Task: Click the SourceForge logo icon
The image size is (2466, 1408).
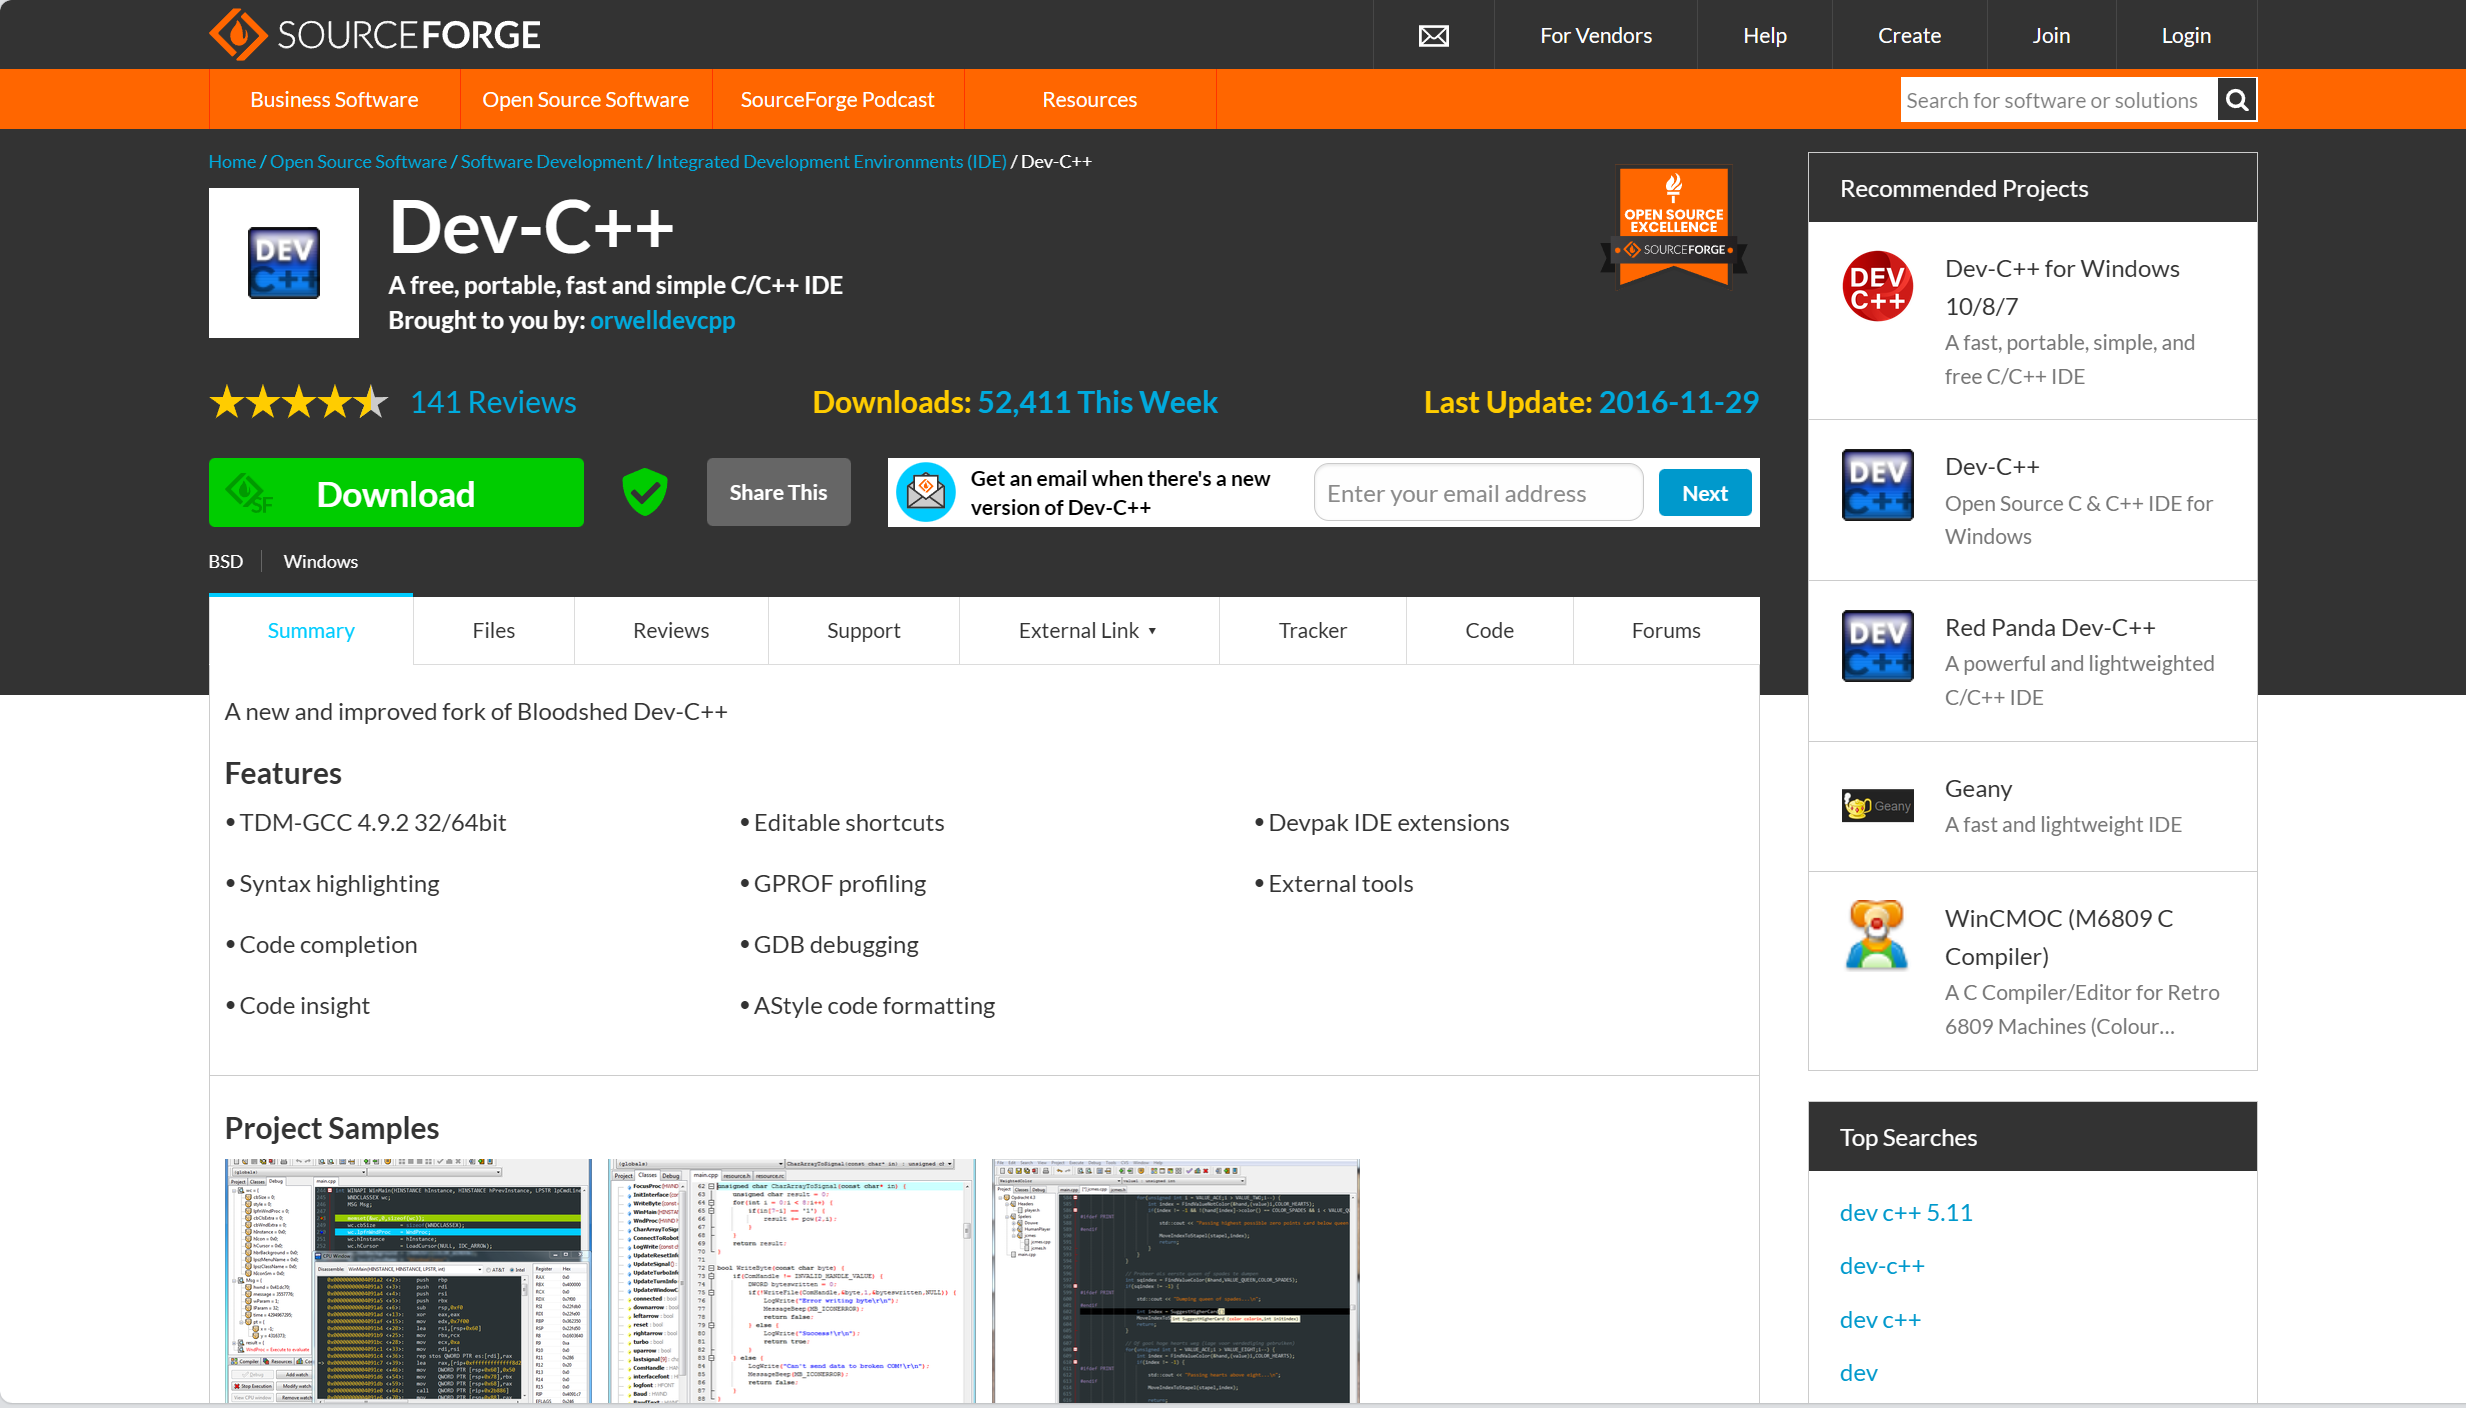Action: 237,35
